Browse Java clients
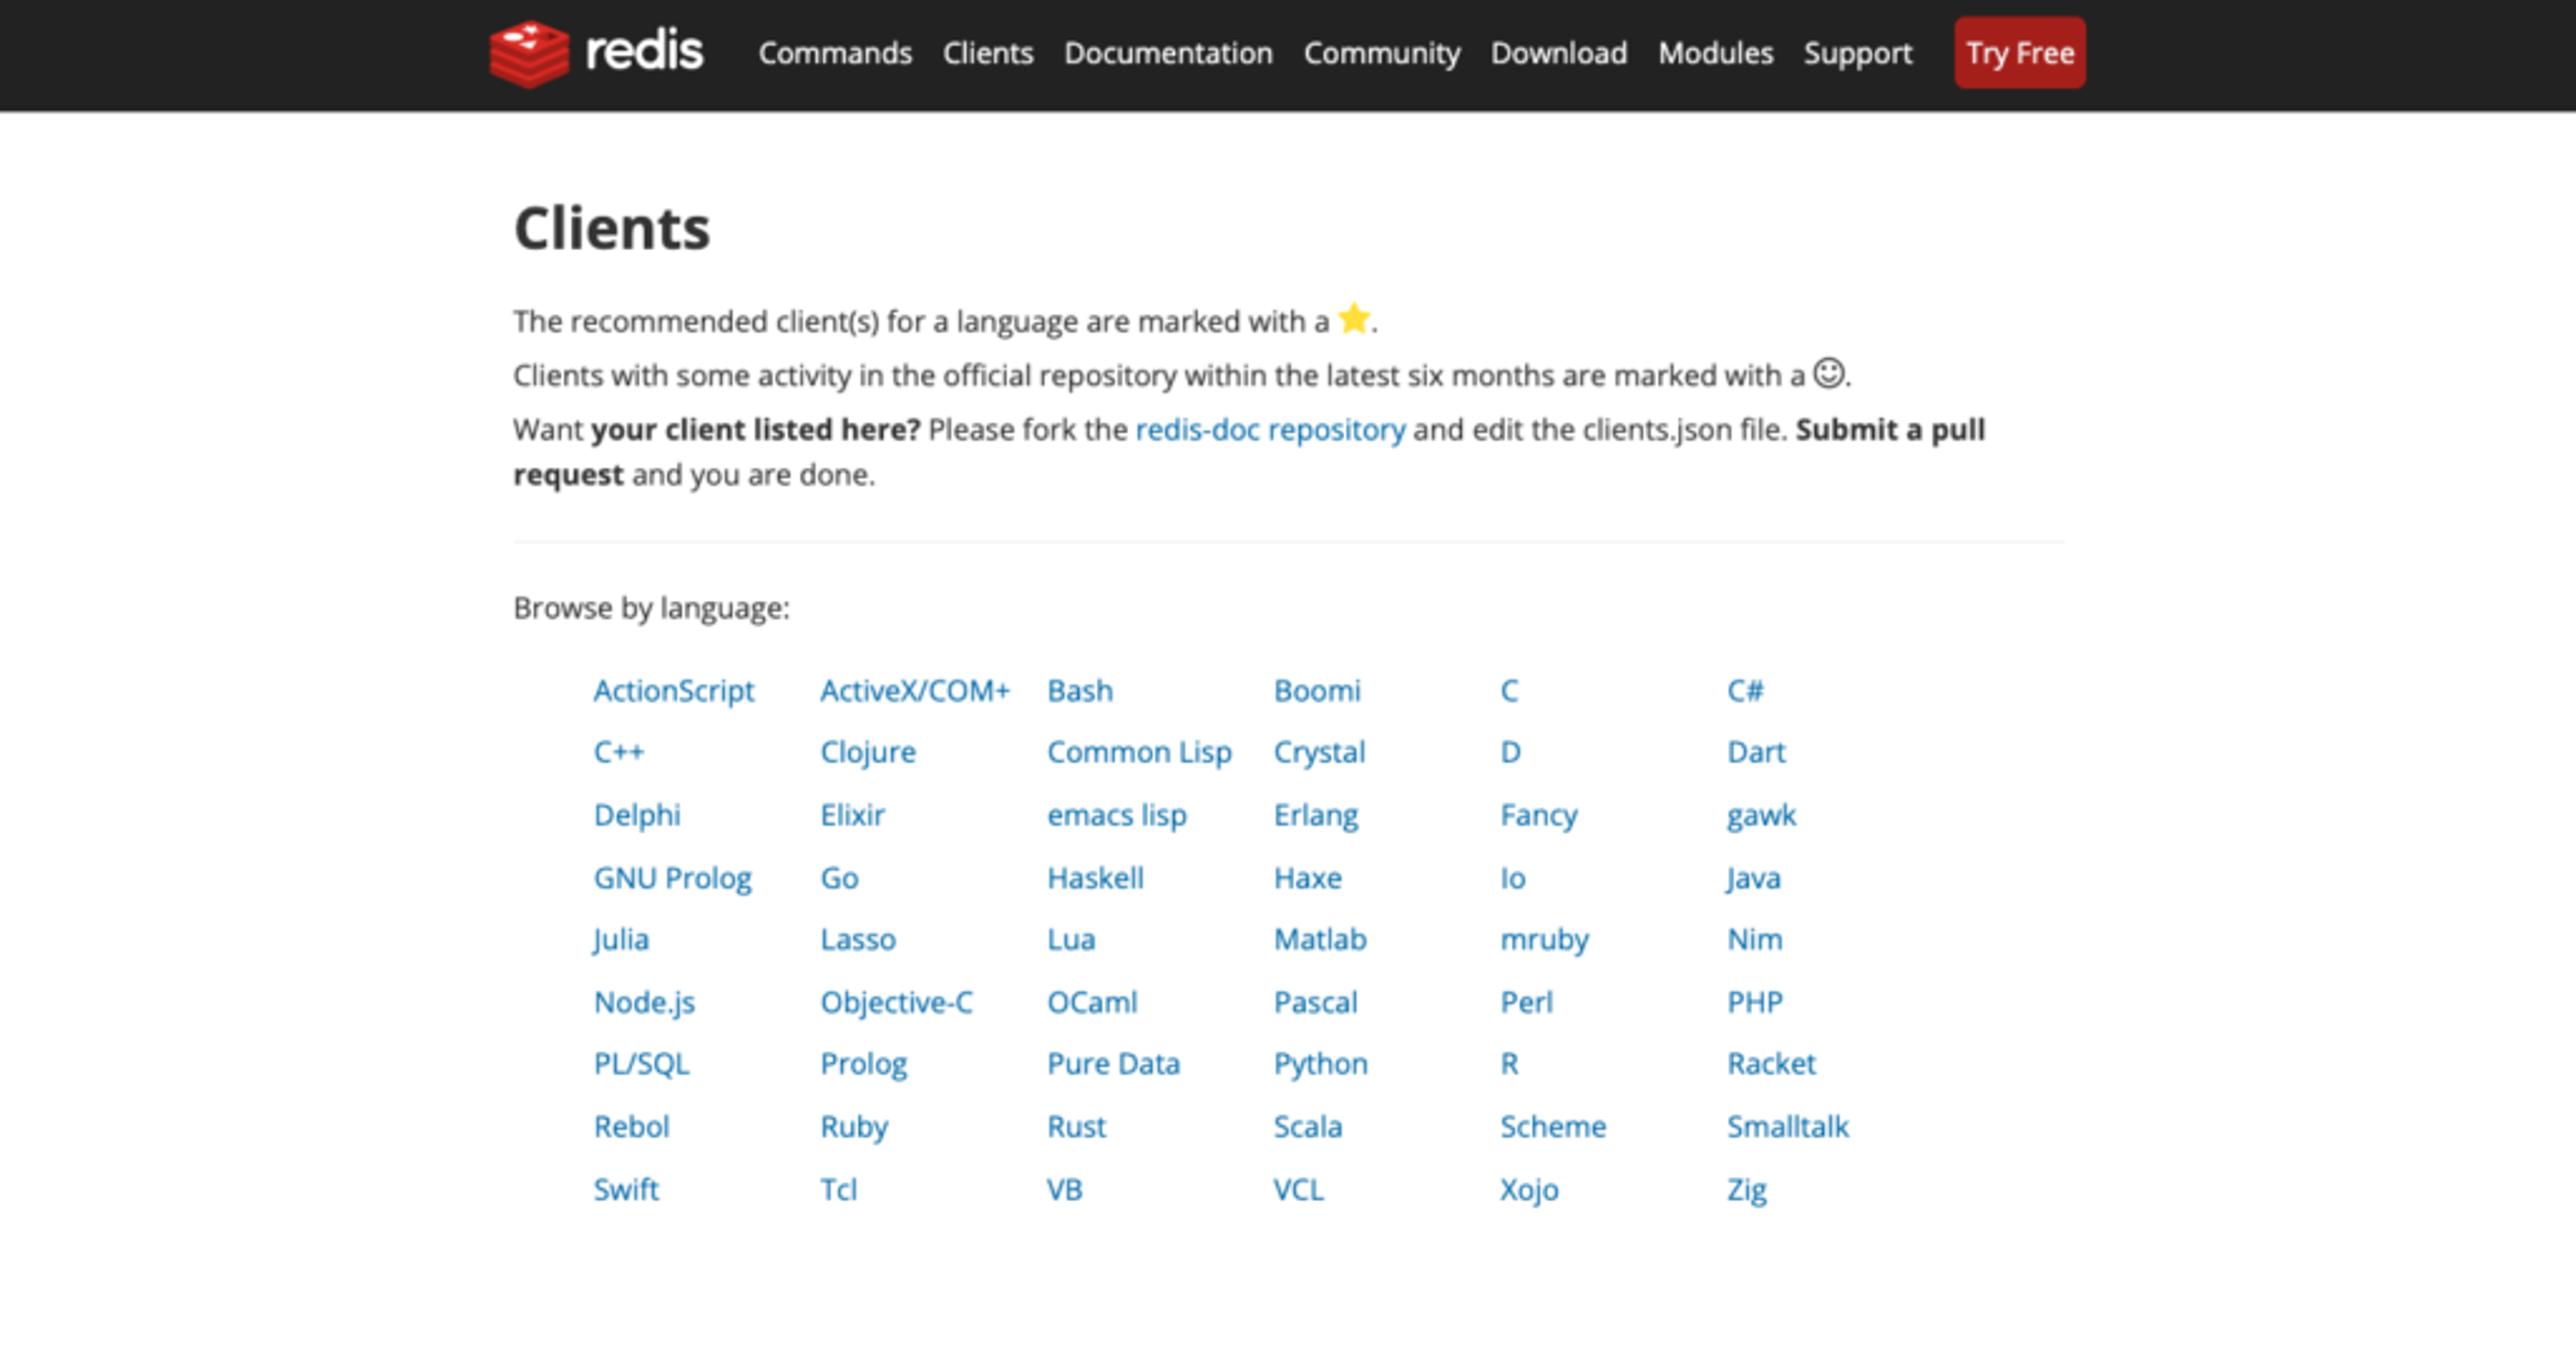2576x1351 pixels. (1753, 878)
